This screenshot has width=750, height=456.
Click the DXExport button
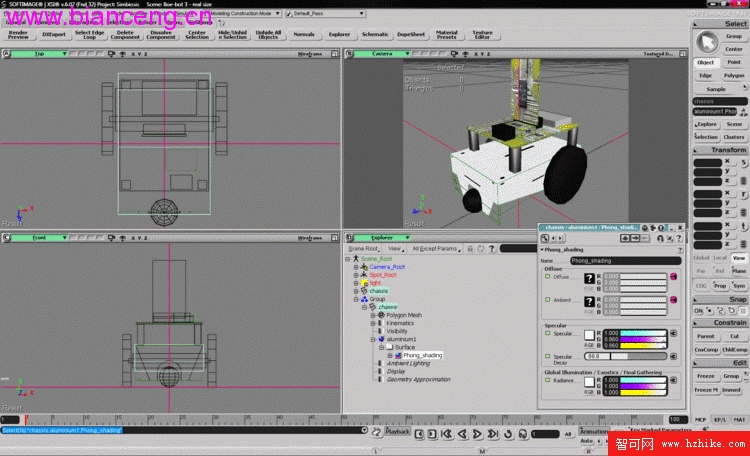point(54,34)
